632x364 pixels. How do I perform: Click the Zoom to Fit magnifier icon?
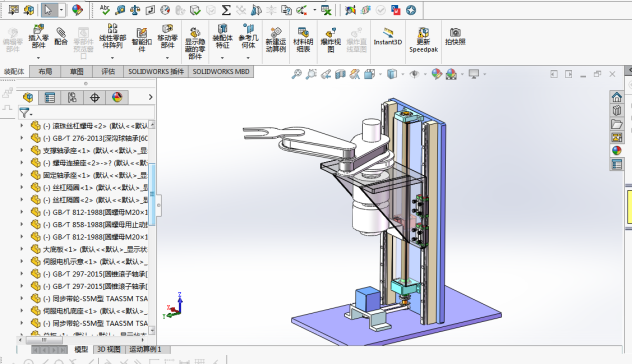click(296, 74)
